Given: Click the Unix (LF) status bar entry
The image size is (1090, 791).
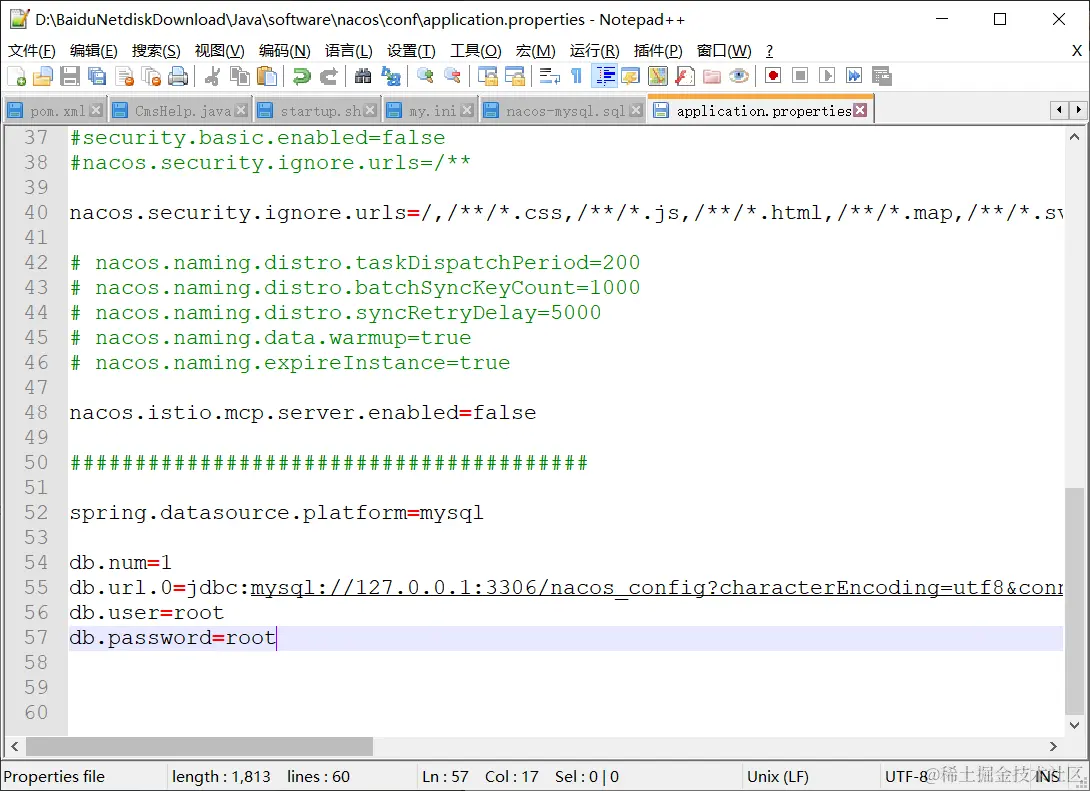Looking at the screenshot, I should (778, 776).
